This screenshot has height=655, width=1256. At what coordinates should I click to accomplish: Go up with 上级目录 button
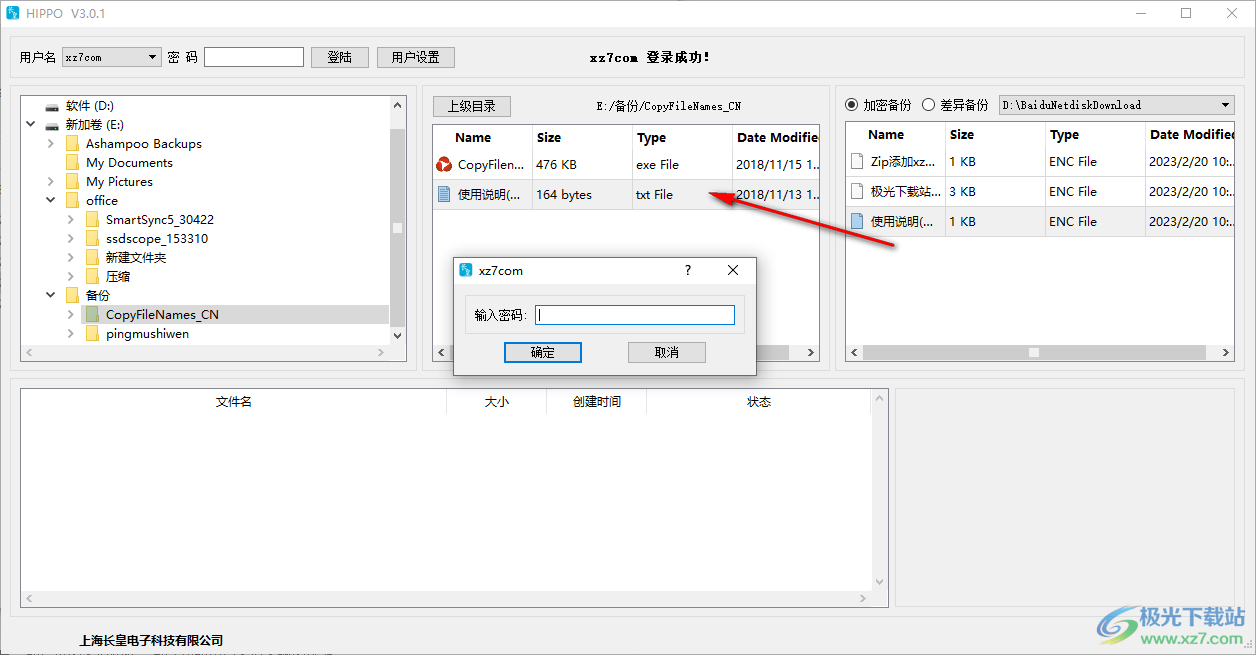click(471, 106)
